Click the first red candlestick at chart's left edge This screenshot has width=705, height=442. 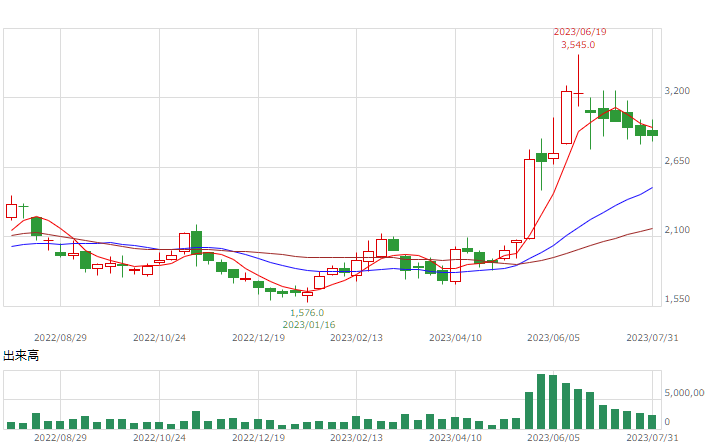11,210
